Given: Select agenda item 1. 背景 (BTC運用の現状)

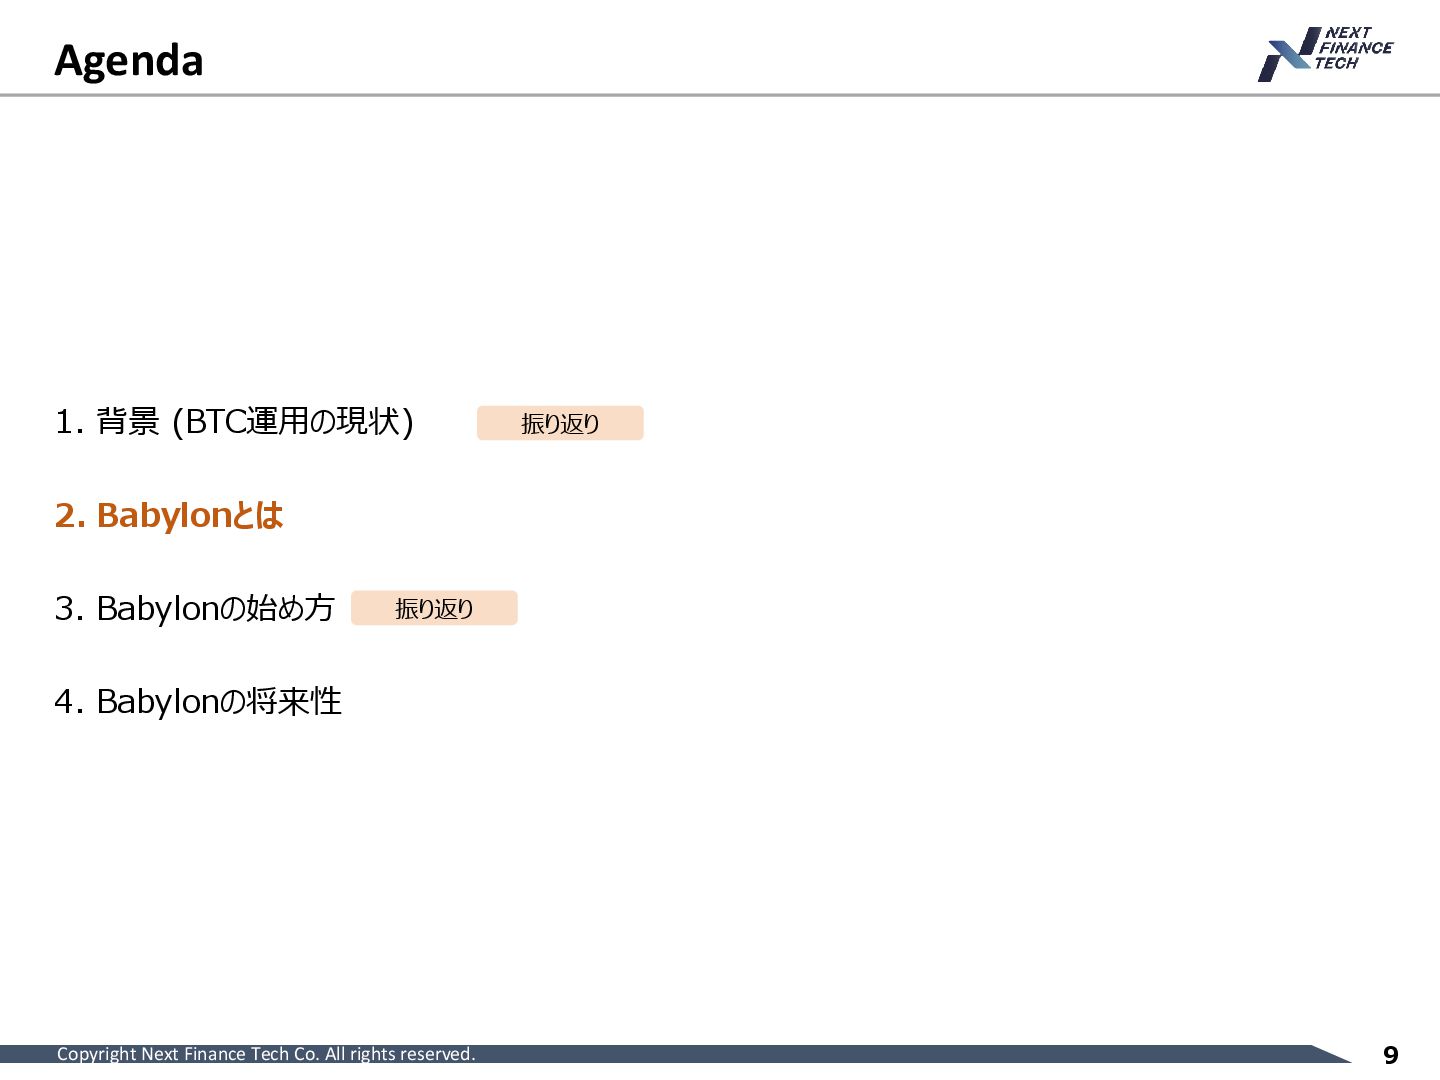Looking at the screenshot, I should pos(234,422).
